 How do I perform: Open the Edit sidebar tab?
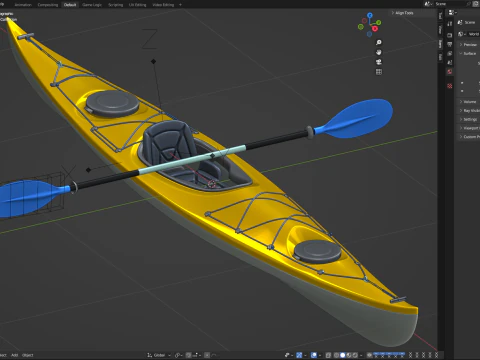click(x=440, y=57)
